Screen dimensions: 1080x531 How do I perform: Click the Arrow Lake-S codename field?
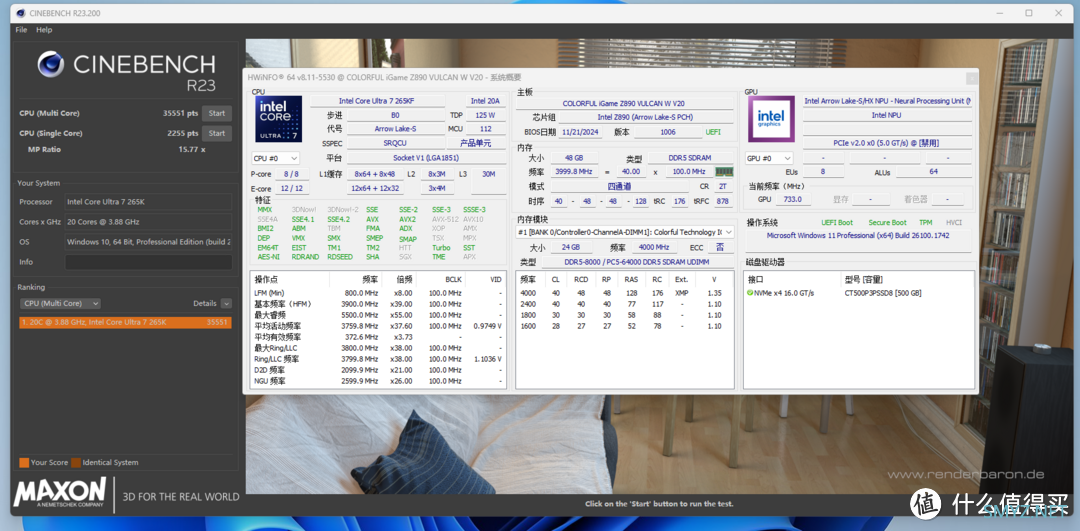pyautogui.click(x=395, y=129)
